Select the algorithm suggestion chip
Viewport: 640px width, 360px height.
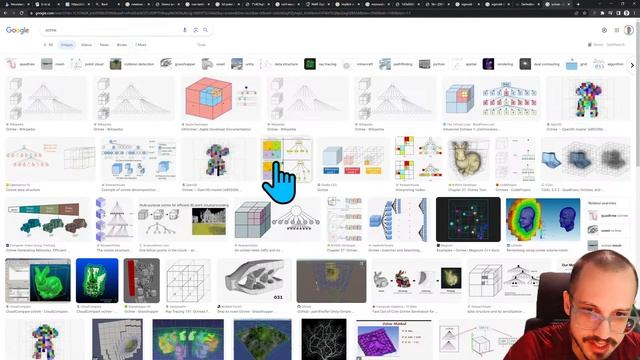tap(609, 64)
